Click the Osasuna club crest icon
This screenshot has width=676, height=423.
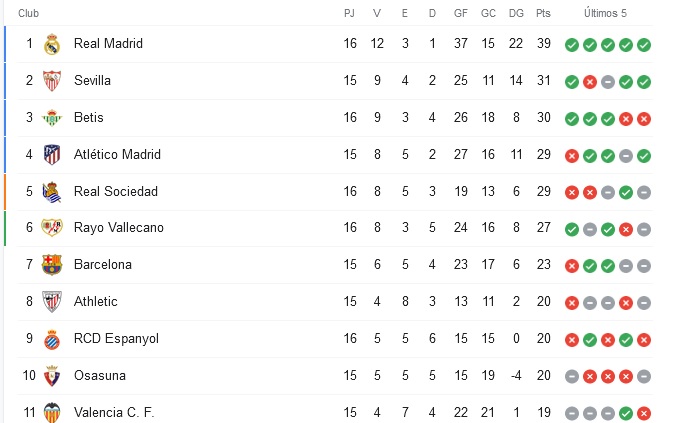point(52,376)
